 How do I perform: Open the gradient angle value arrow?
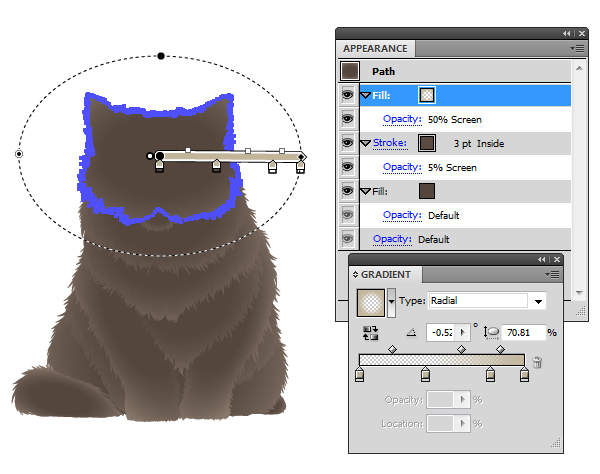click(x=463, y=332)
